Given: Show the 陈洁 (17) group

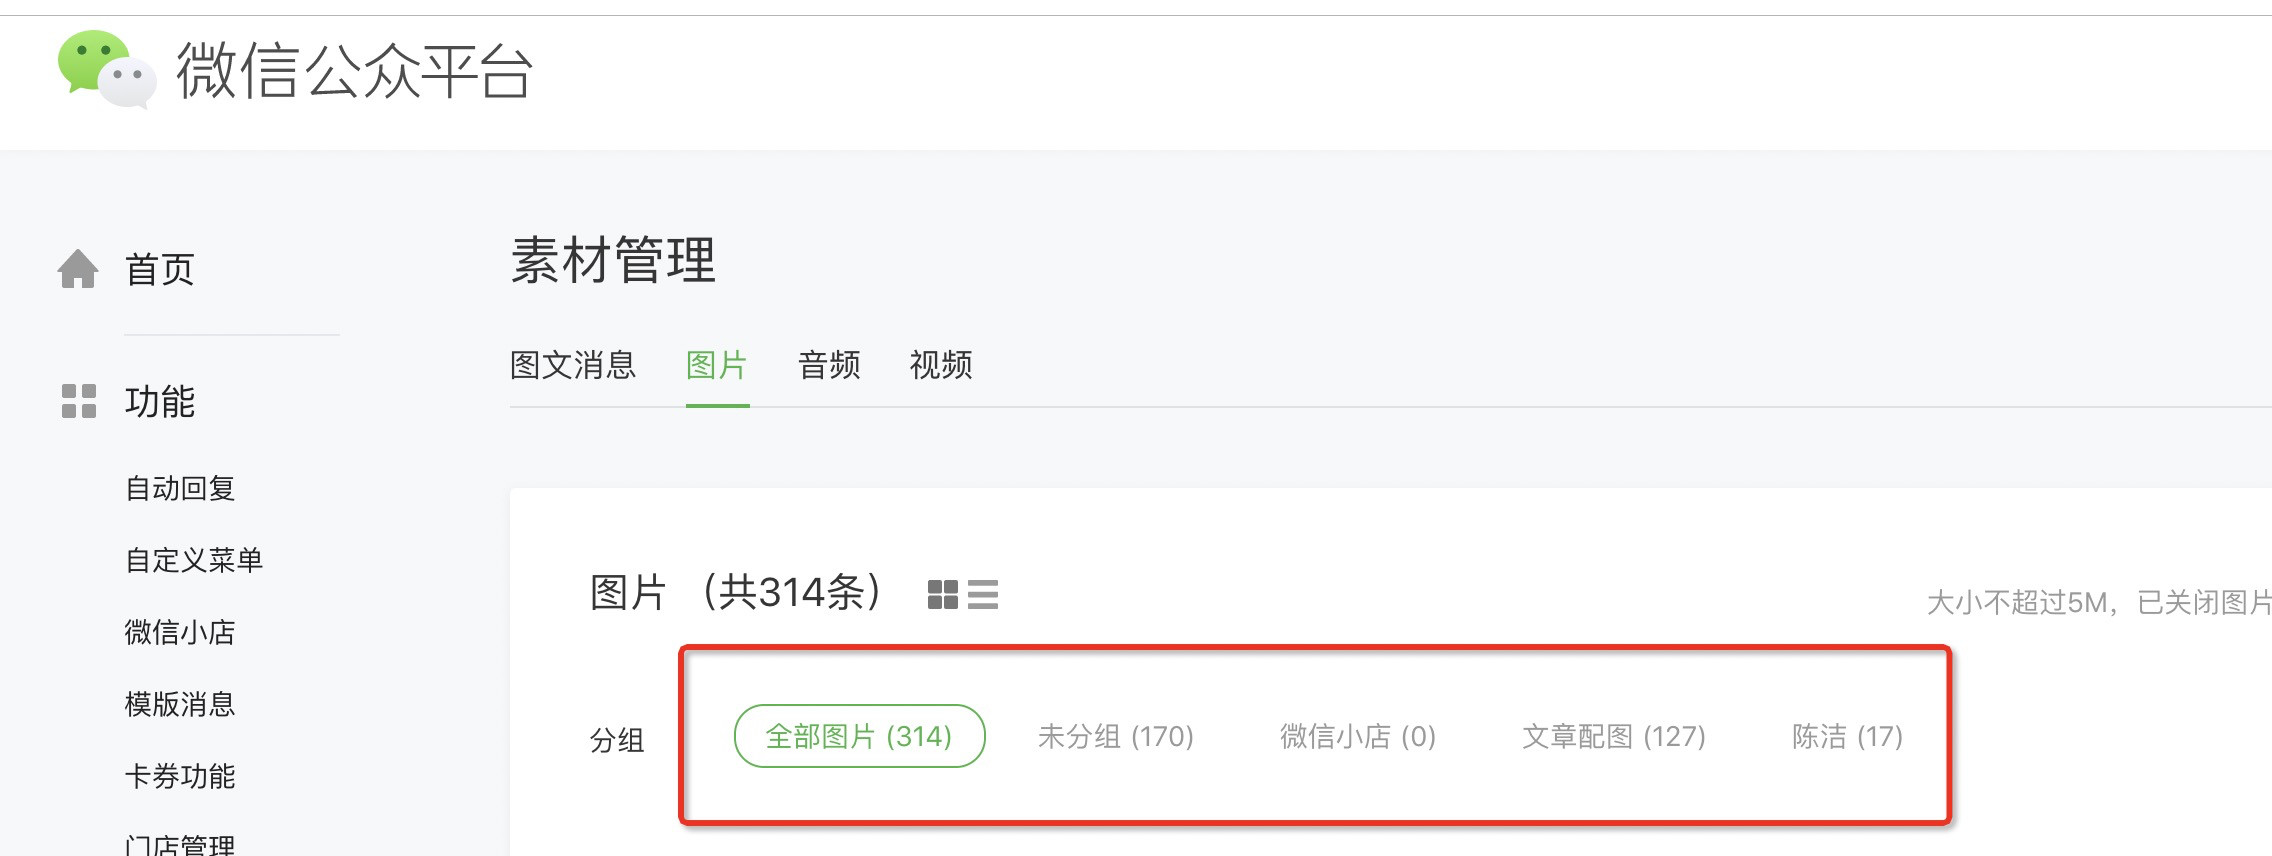Looking at the screenshot, I should point(1847,737).
